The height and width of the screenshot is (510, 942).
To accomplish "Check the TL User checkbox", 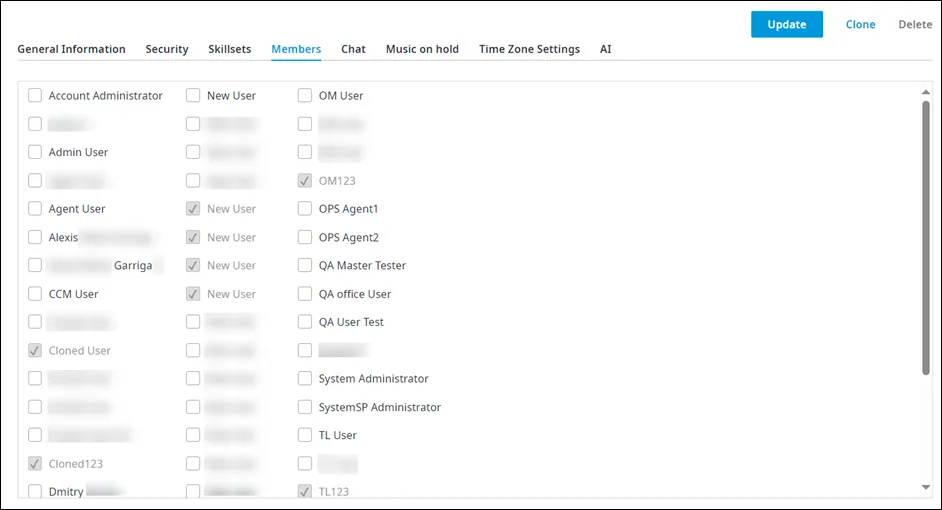I will (x=305, y=435).
